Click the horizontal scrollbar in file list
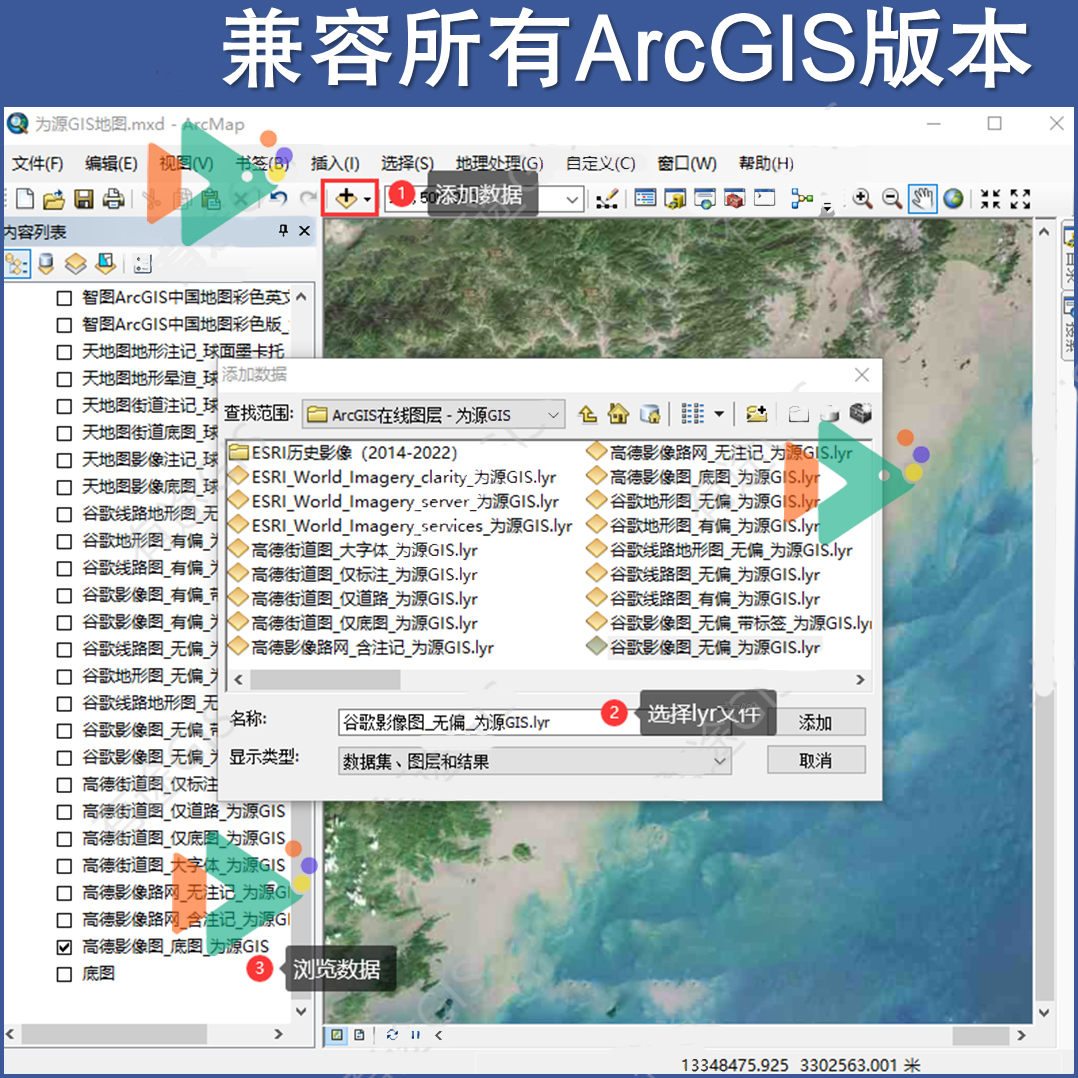This screenshot has height=1078, width=1078. click(x=325, y=679)
